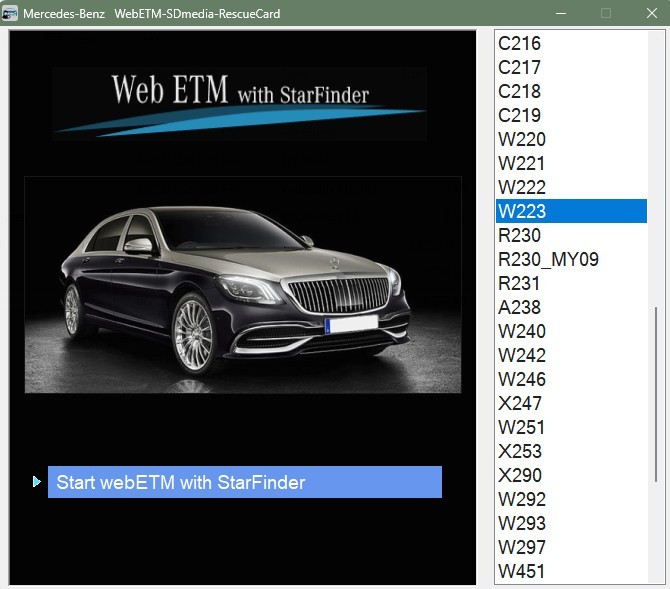The width and height of the screenshot is (670, 589).
Task: Select W246 from the vehicle list
Action: 522,379
